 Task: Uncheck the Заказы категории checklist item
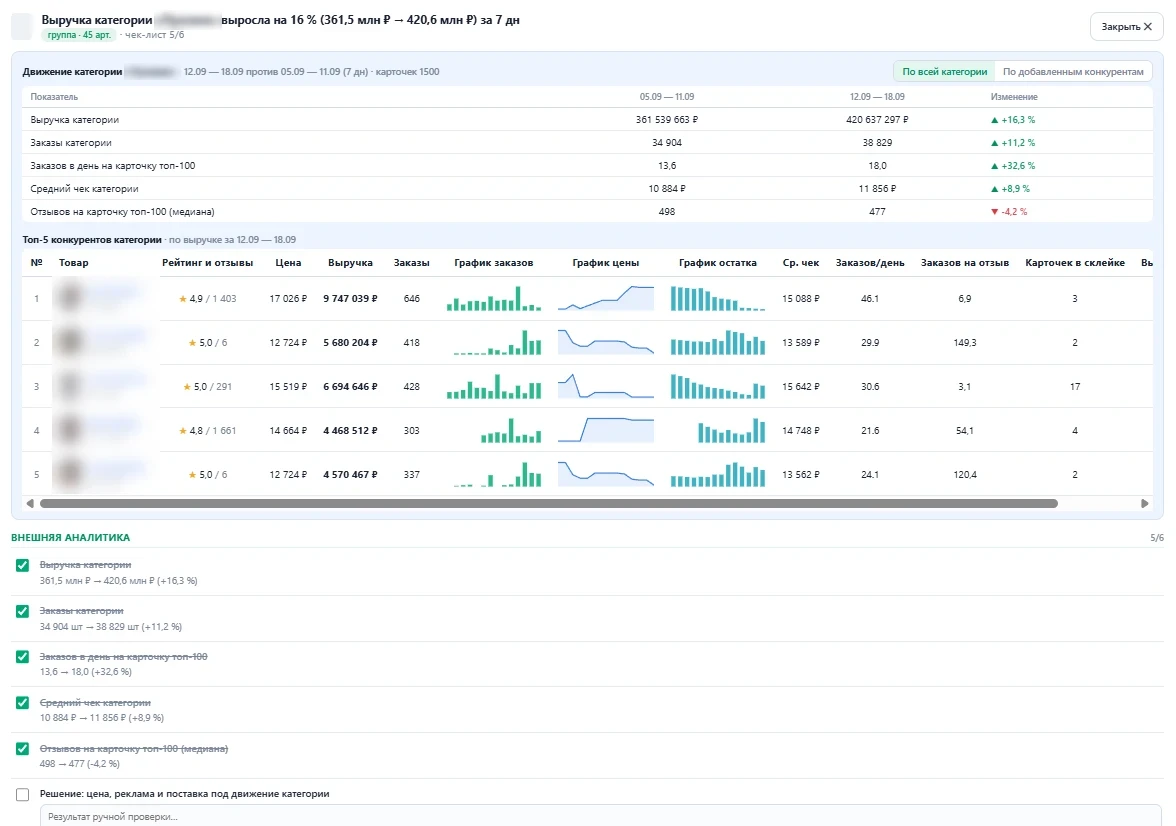click(x=22, y=611)
